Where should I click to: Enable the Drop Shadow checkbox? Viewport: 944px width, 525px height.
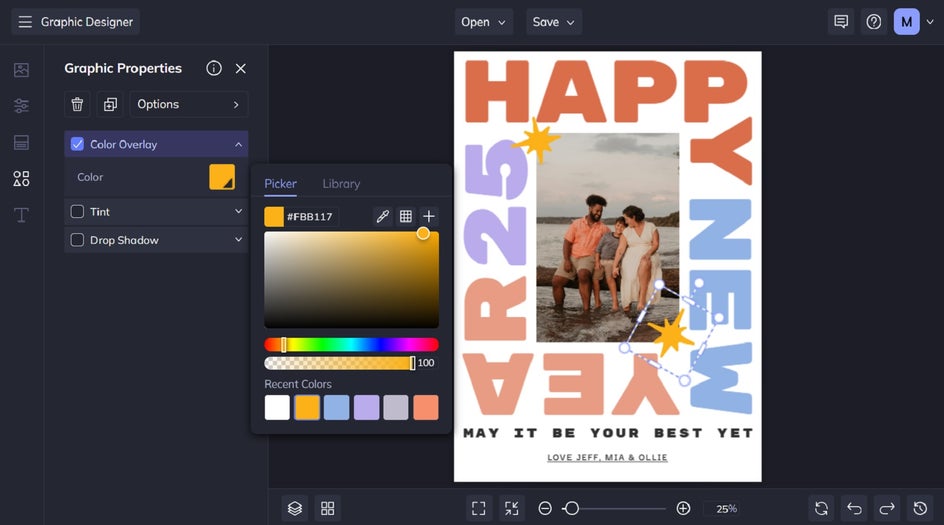point(77,240)
